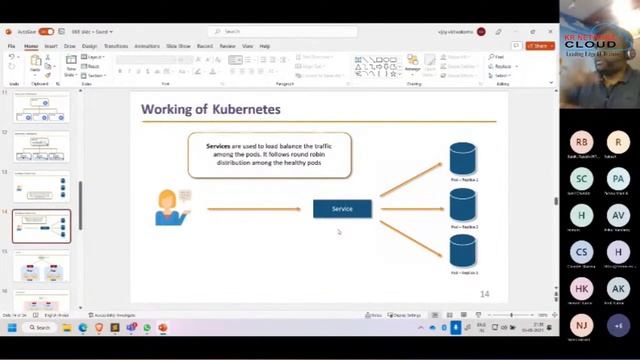
Task: Toggle the AutoSave switch
Action: (46, 31)
